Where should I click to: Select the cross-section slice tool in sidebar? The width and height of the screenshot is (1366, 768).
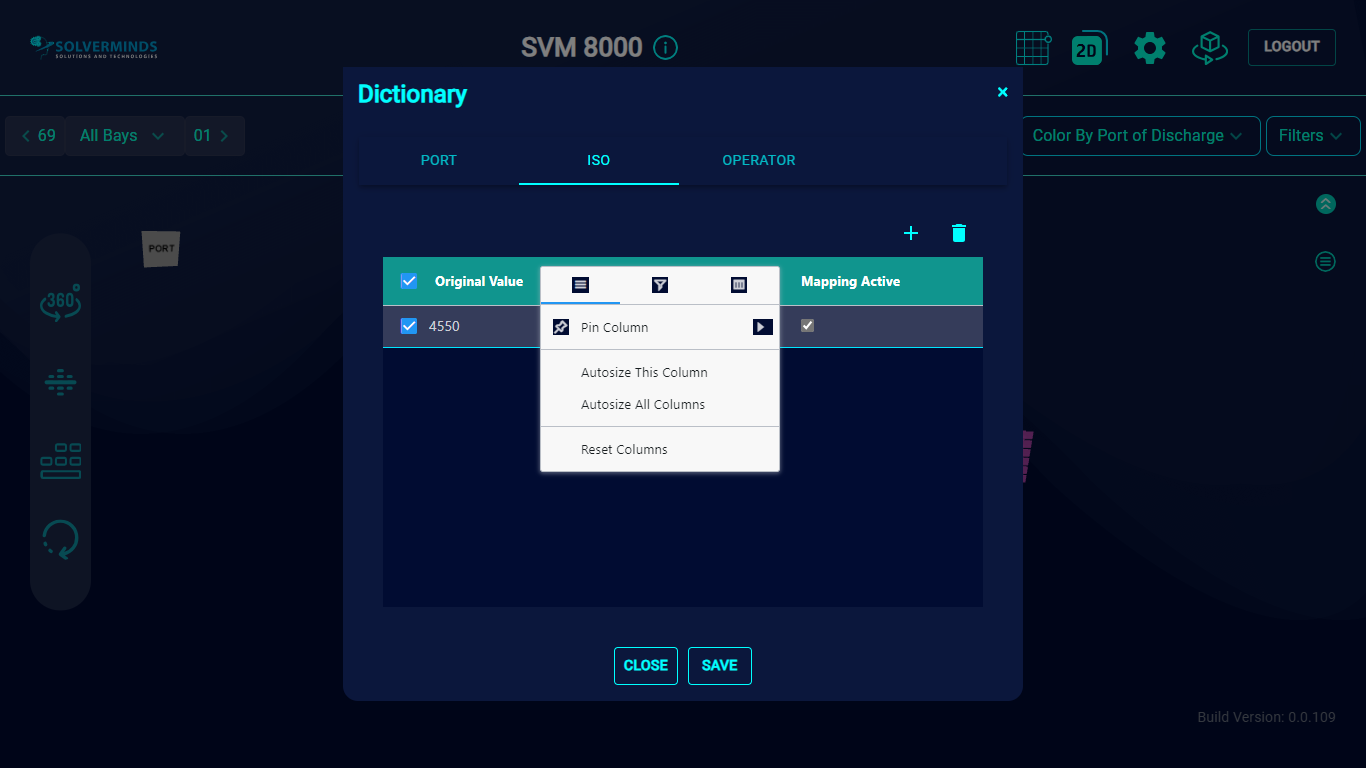[60, 382]
